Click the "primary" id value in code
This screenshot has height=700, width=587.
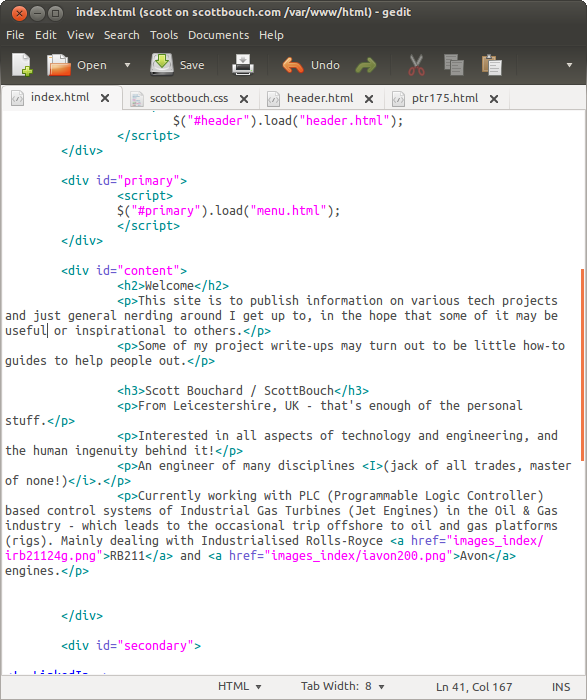148,181
